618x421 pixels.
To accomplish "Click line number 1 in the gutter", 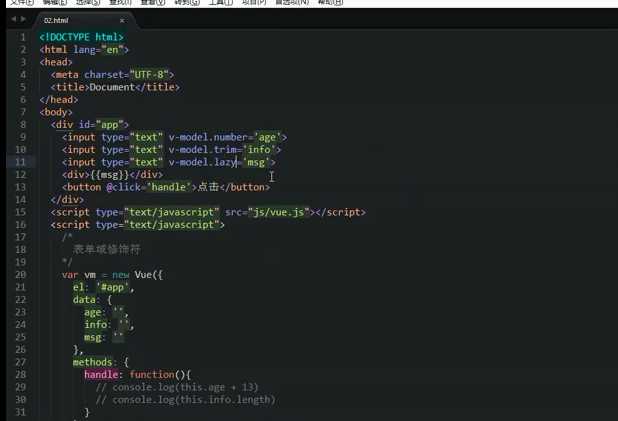I will coord(23,37).
